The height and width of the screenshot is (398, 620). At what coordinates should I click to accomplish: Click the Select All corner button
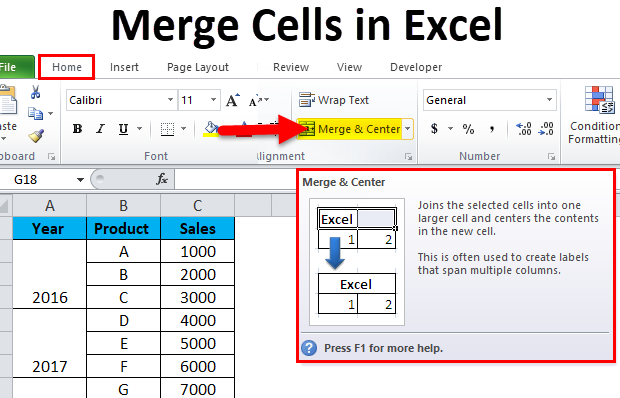[x=5, y=206]
